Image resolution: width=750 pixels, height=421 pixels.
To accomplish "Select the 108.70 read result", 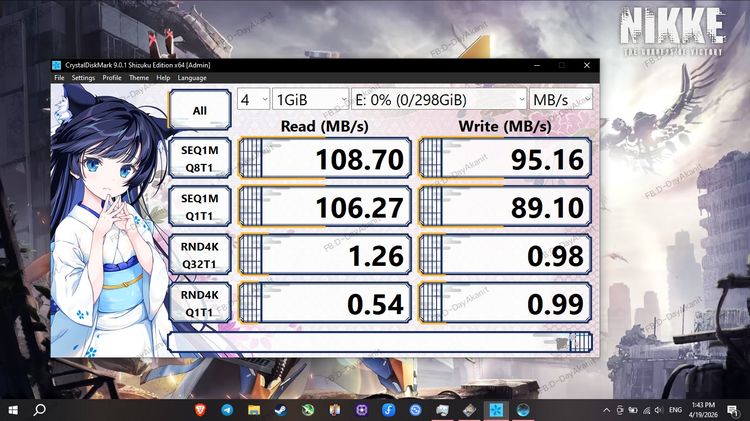I will pyautogui.click(x=325, y=158).
